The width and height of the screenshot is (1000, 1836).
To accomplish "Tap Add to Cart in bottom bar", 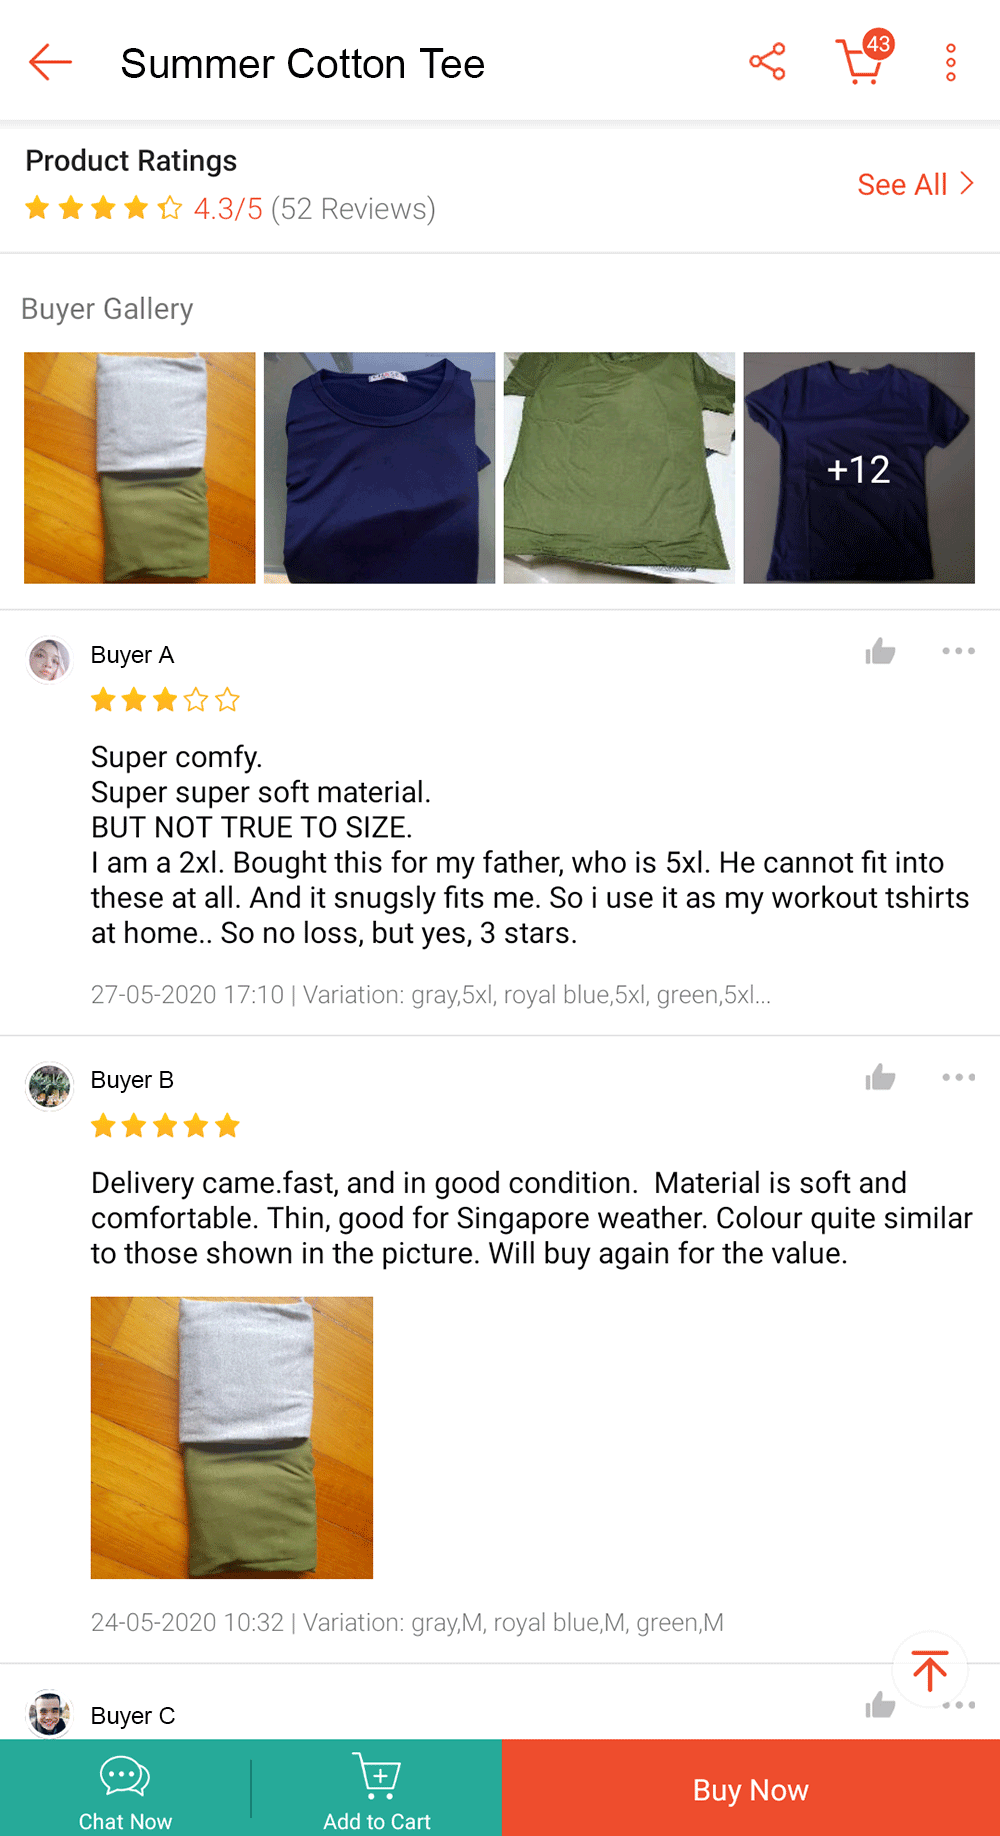I will click(x=377, y=1790).
